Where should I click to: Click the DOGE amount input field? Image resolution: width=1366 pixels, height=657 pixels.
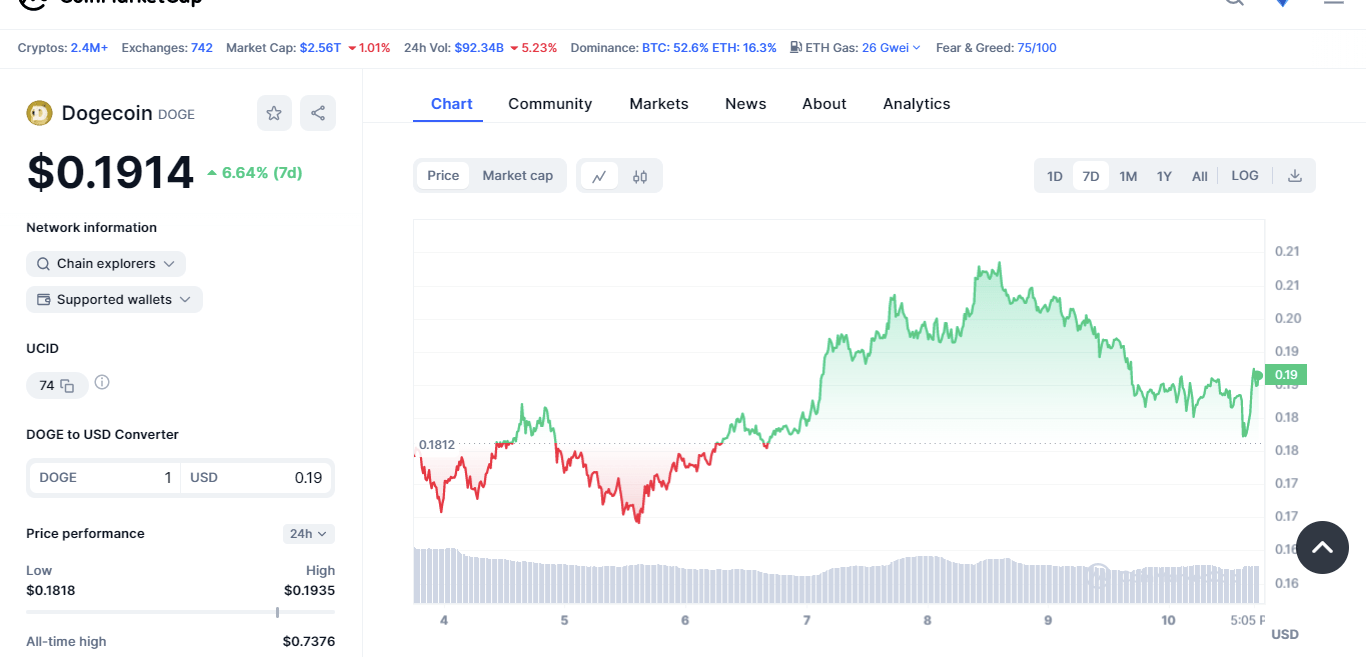(x=105, y=478)
